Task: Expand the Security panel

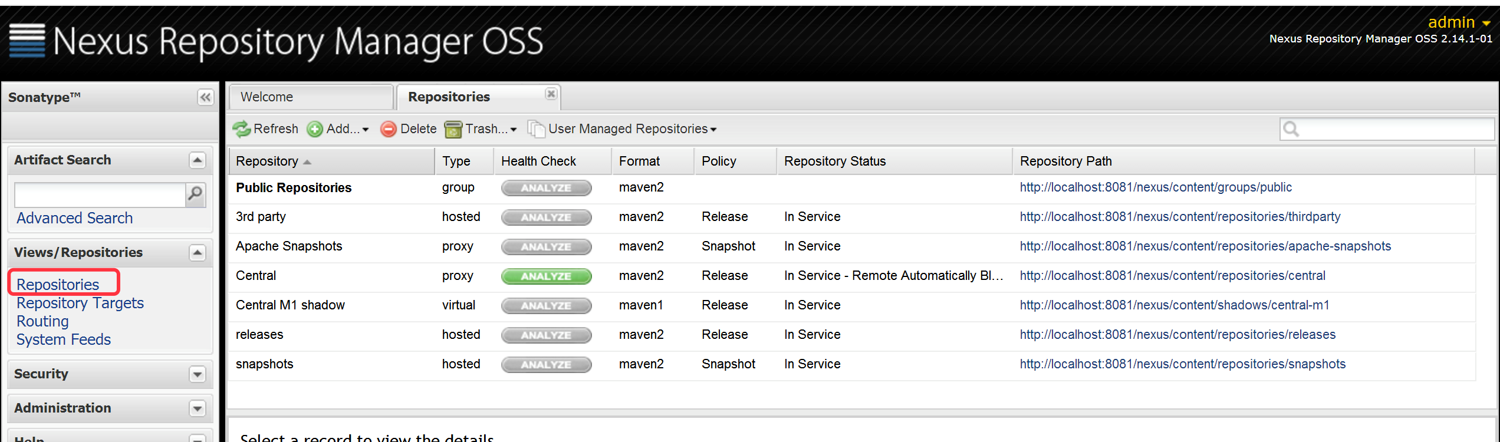Action: coord(197,374)
